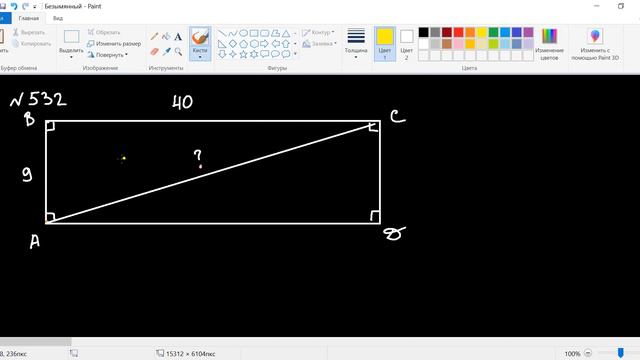
Task: Choose the straight Line shape
Action: coord(222,33)
